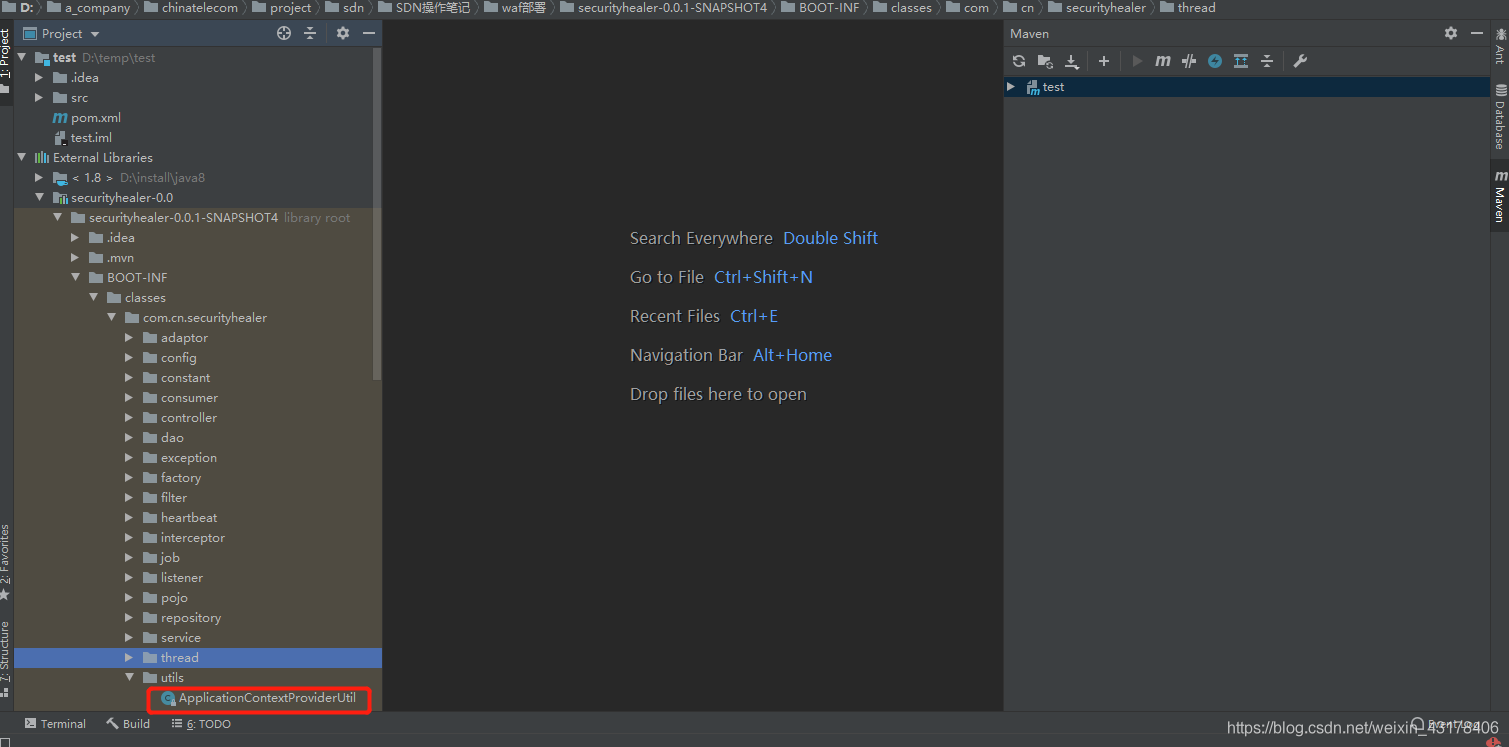Select the repository package

191,618
